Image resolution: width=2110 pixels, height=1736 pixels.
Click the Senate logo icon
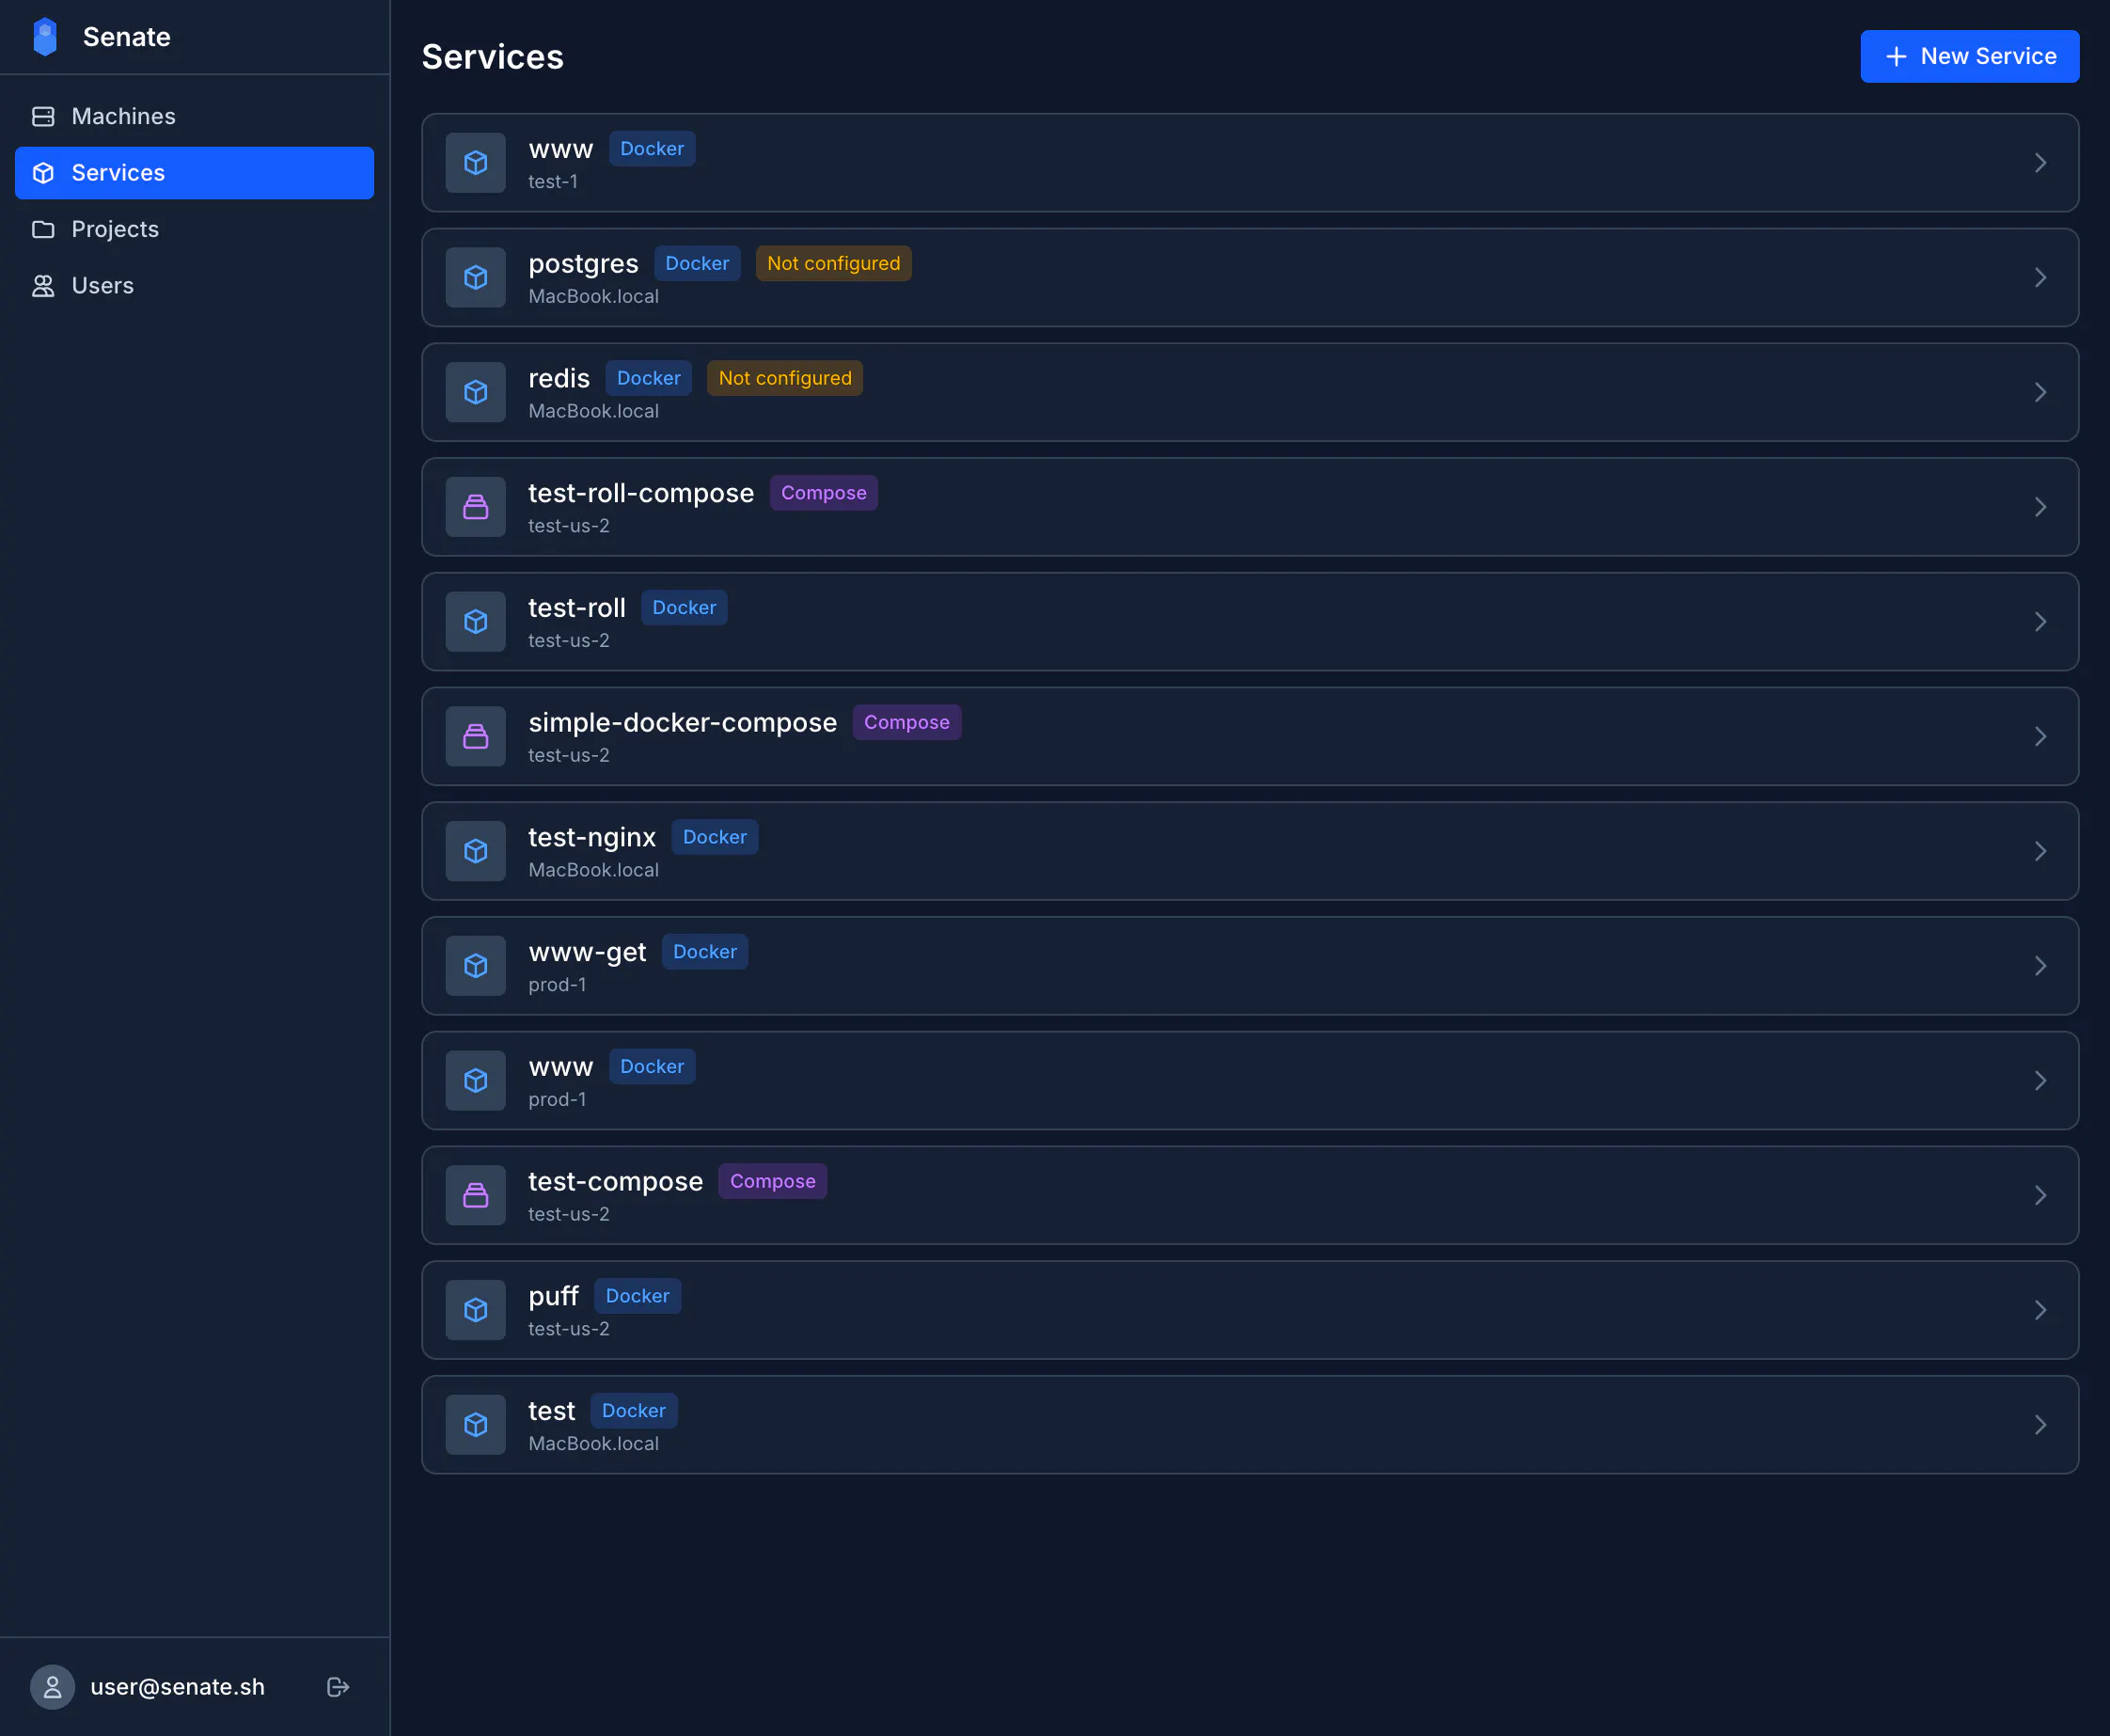coord(45,37)
